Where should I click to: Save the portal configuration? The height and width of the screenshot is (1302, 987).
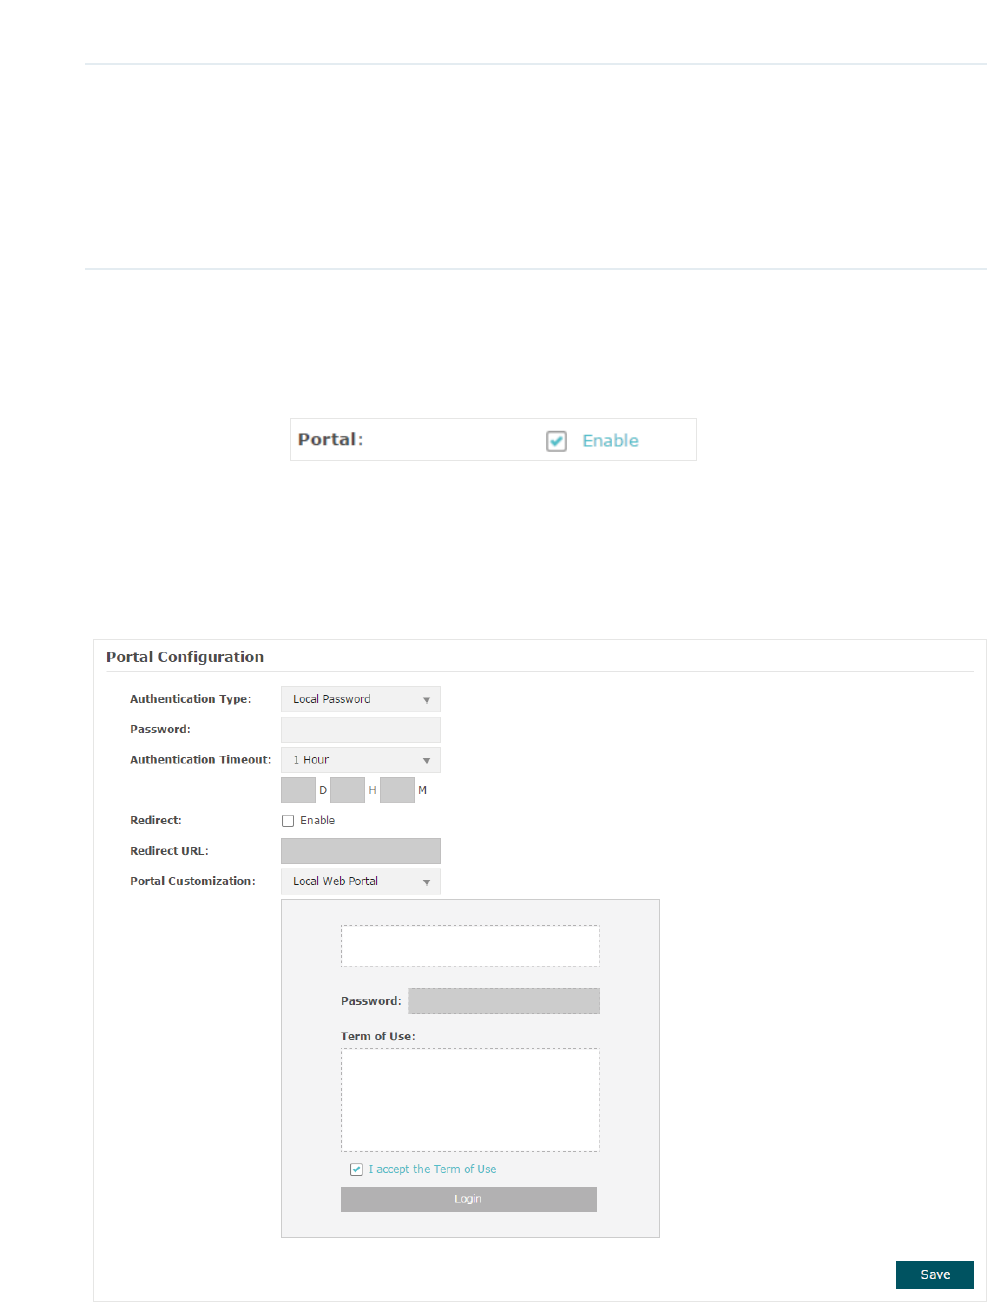click(x=935, y=1275)
